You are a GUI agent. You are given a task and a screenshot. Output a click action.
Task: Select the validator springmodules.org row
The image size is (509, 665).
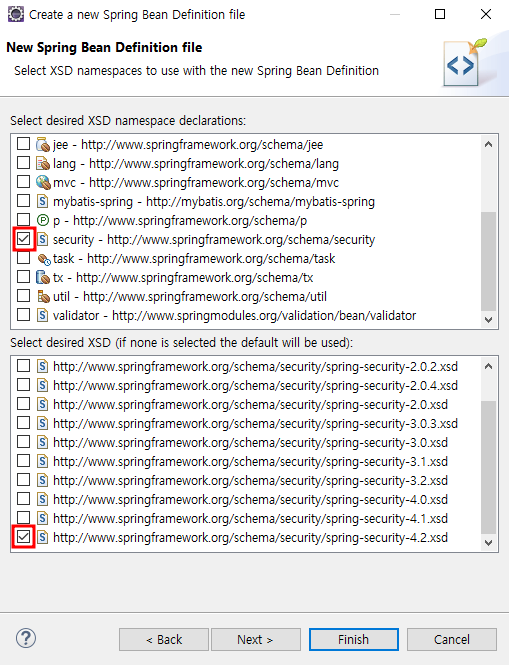pos(234,316)
